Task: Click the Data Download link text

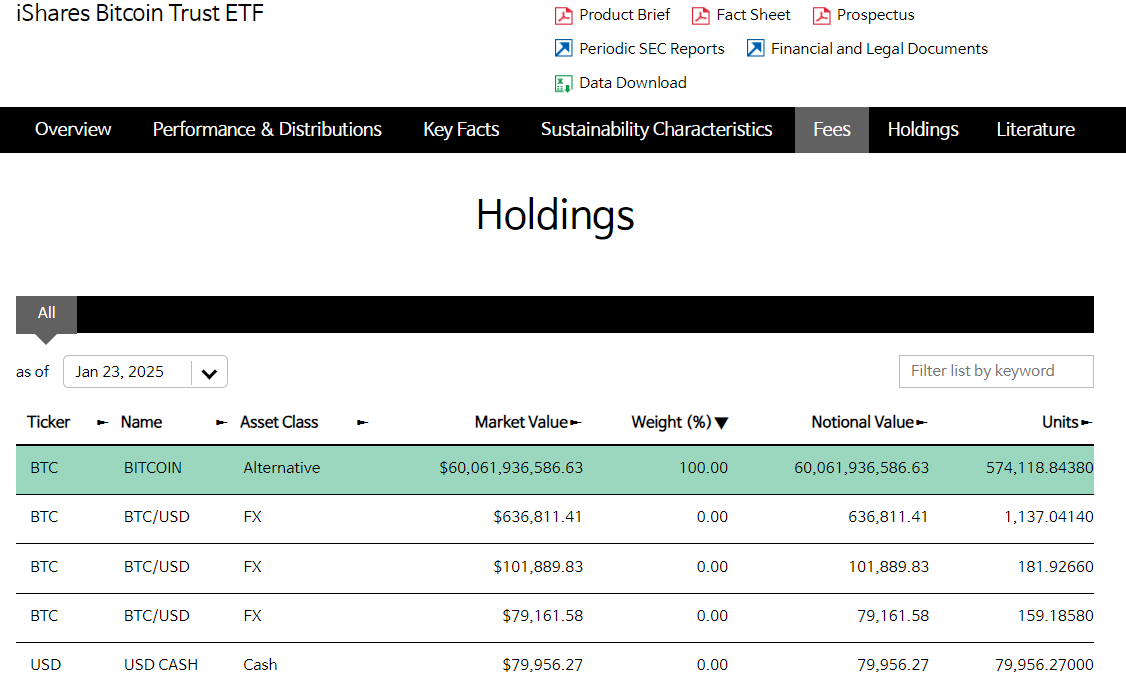Action: [632, 83]
